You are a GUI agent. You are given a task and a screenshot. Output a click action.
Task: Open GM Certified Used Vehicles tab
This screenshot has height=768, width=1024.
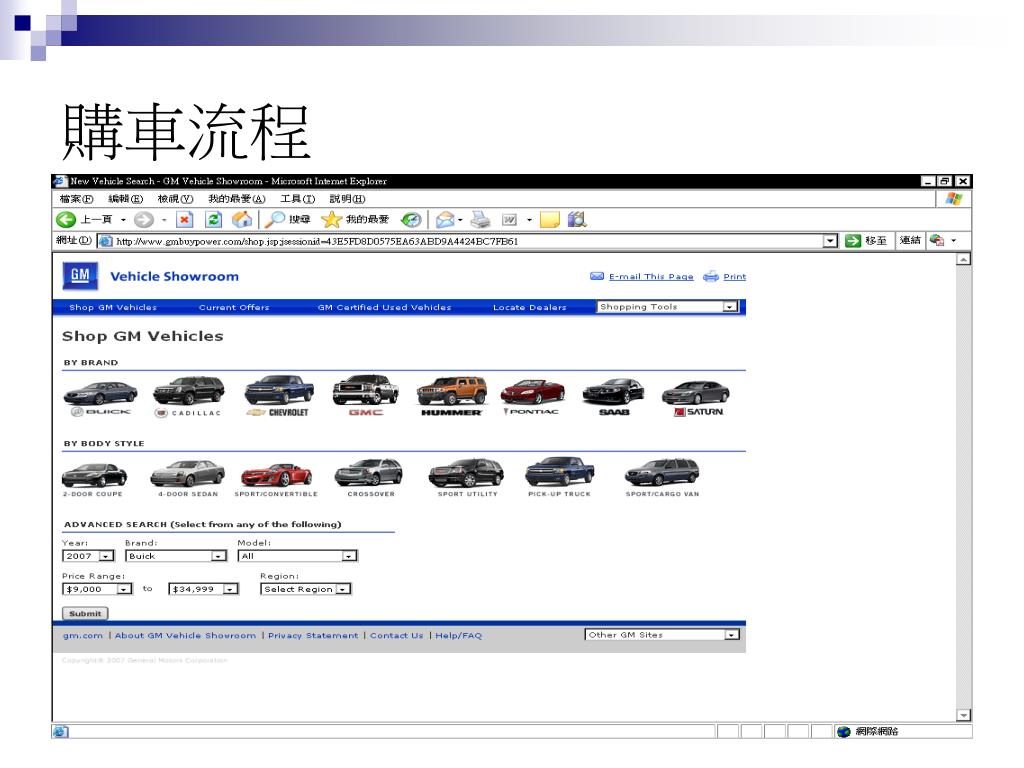(x=384, y=307)
